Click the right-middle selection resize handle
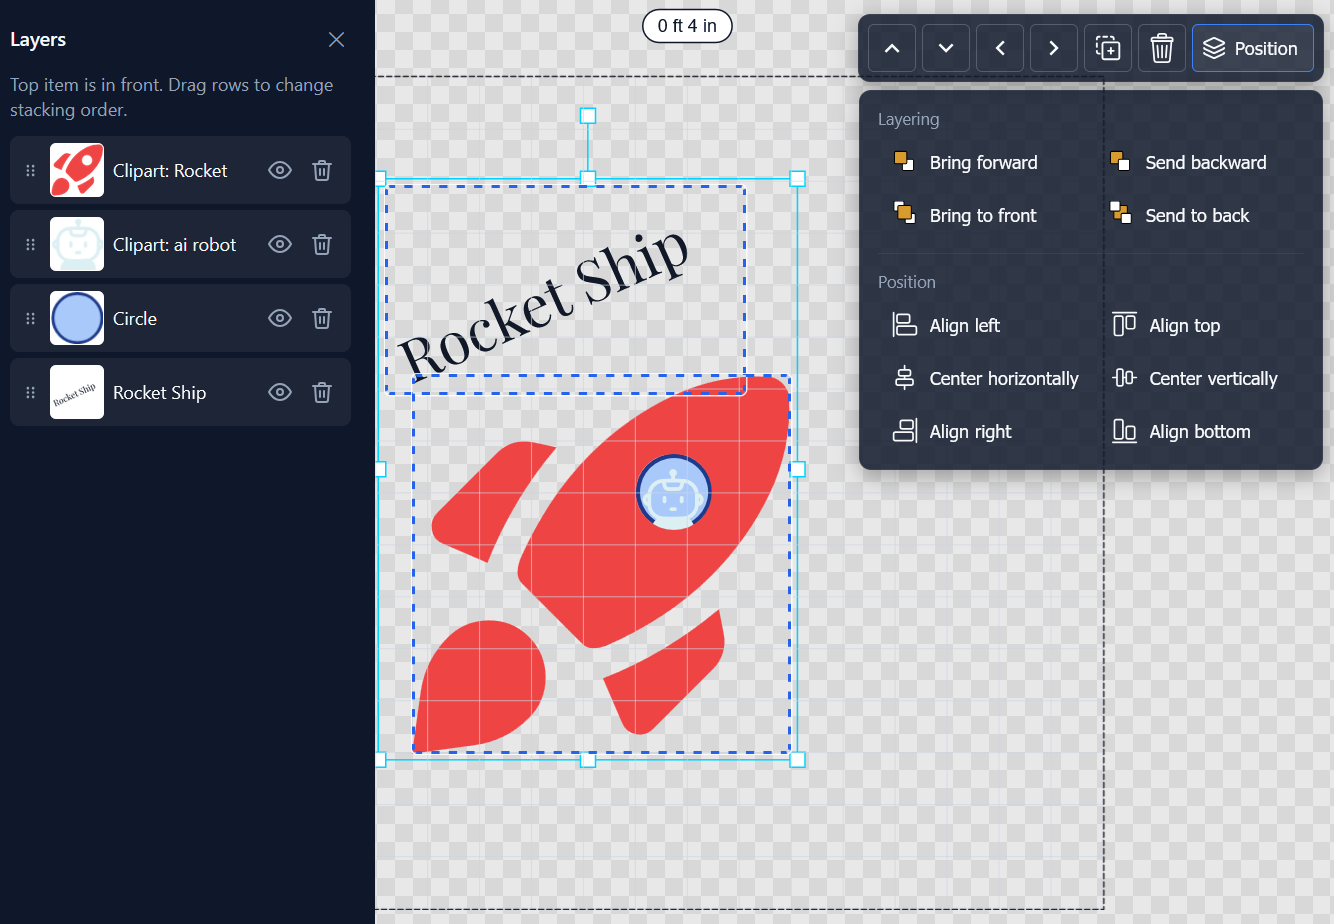This screenshot has width=1334, height=924. tap(797, 469)
